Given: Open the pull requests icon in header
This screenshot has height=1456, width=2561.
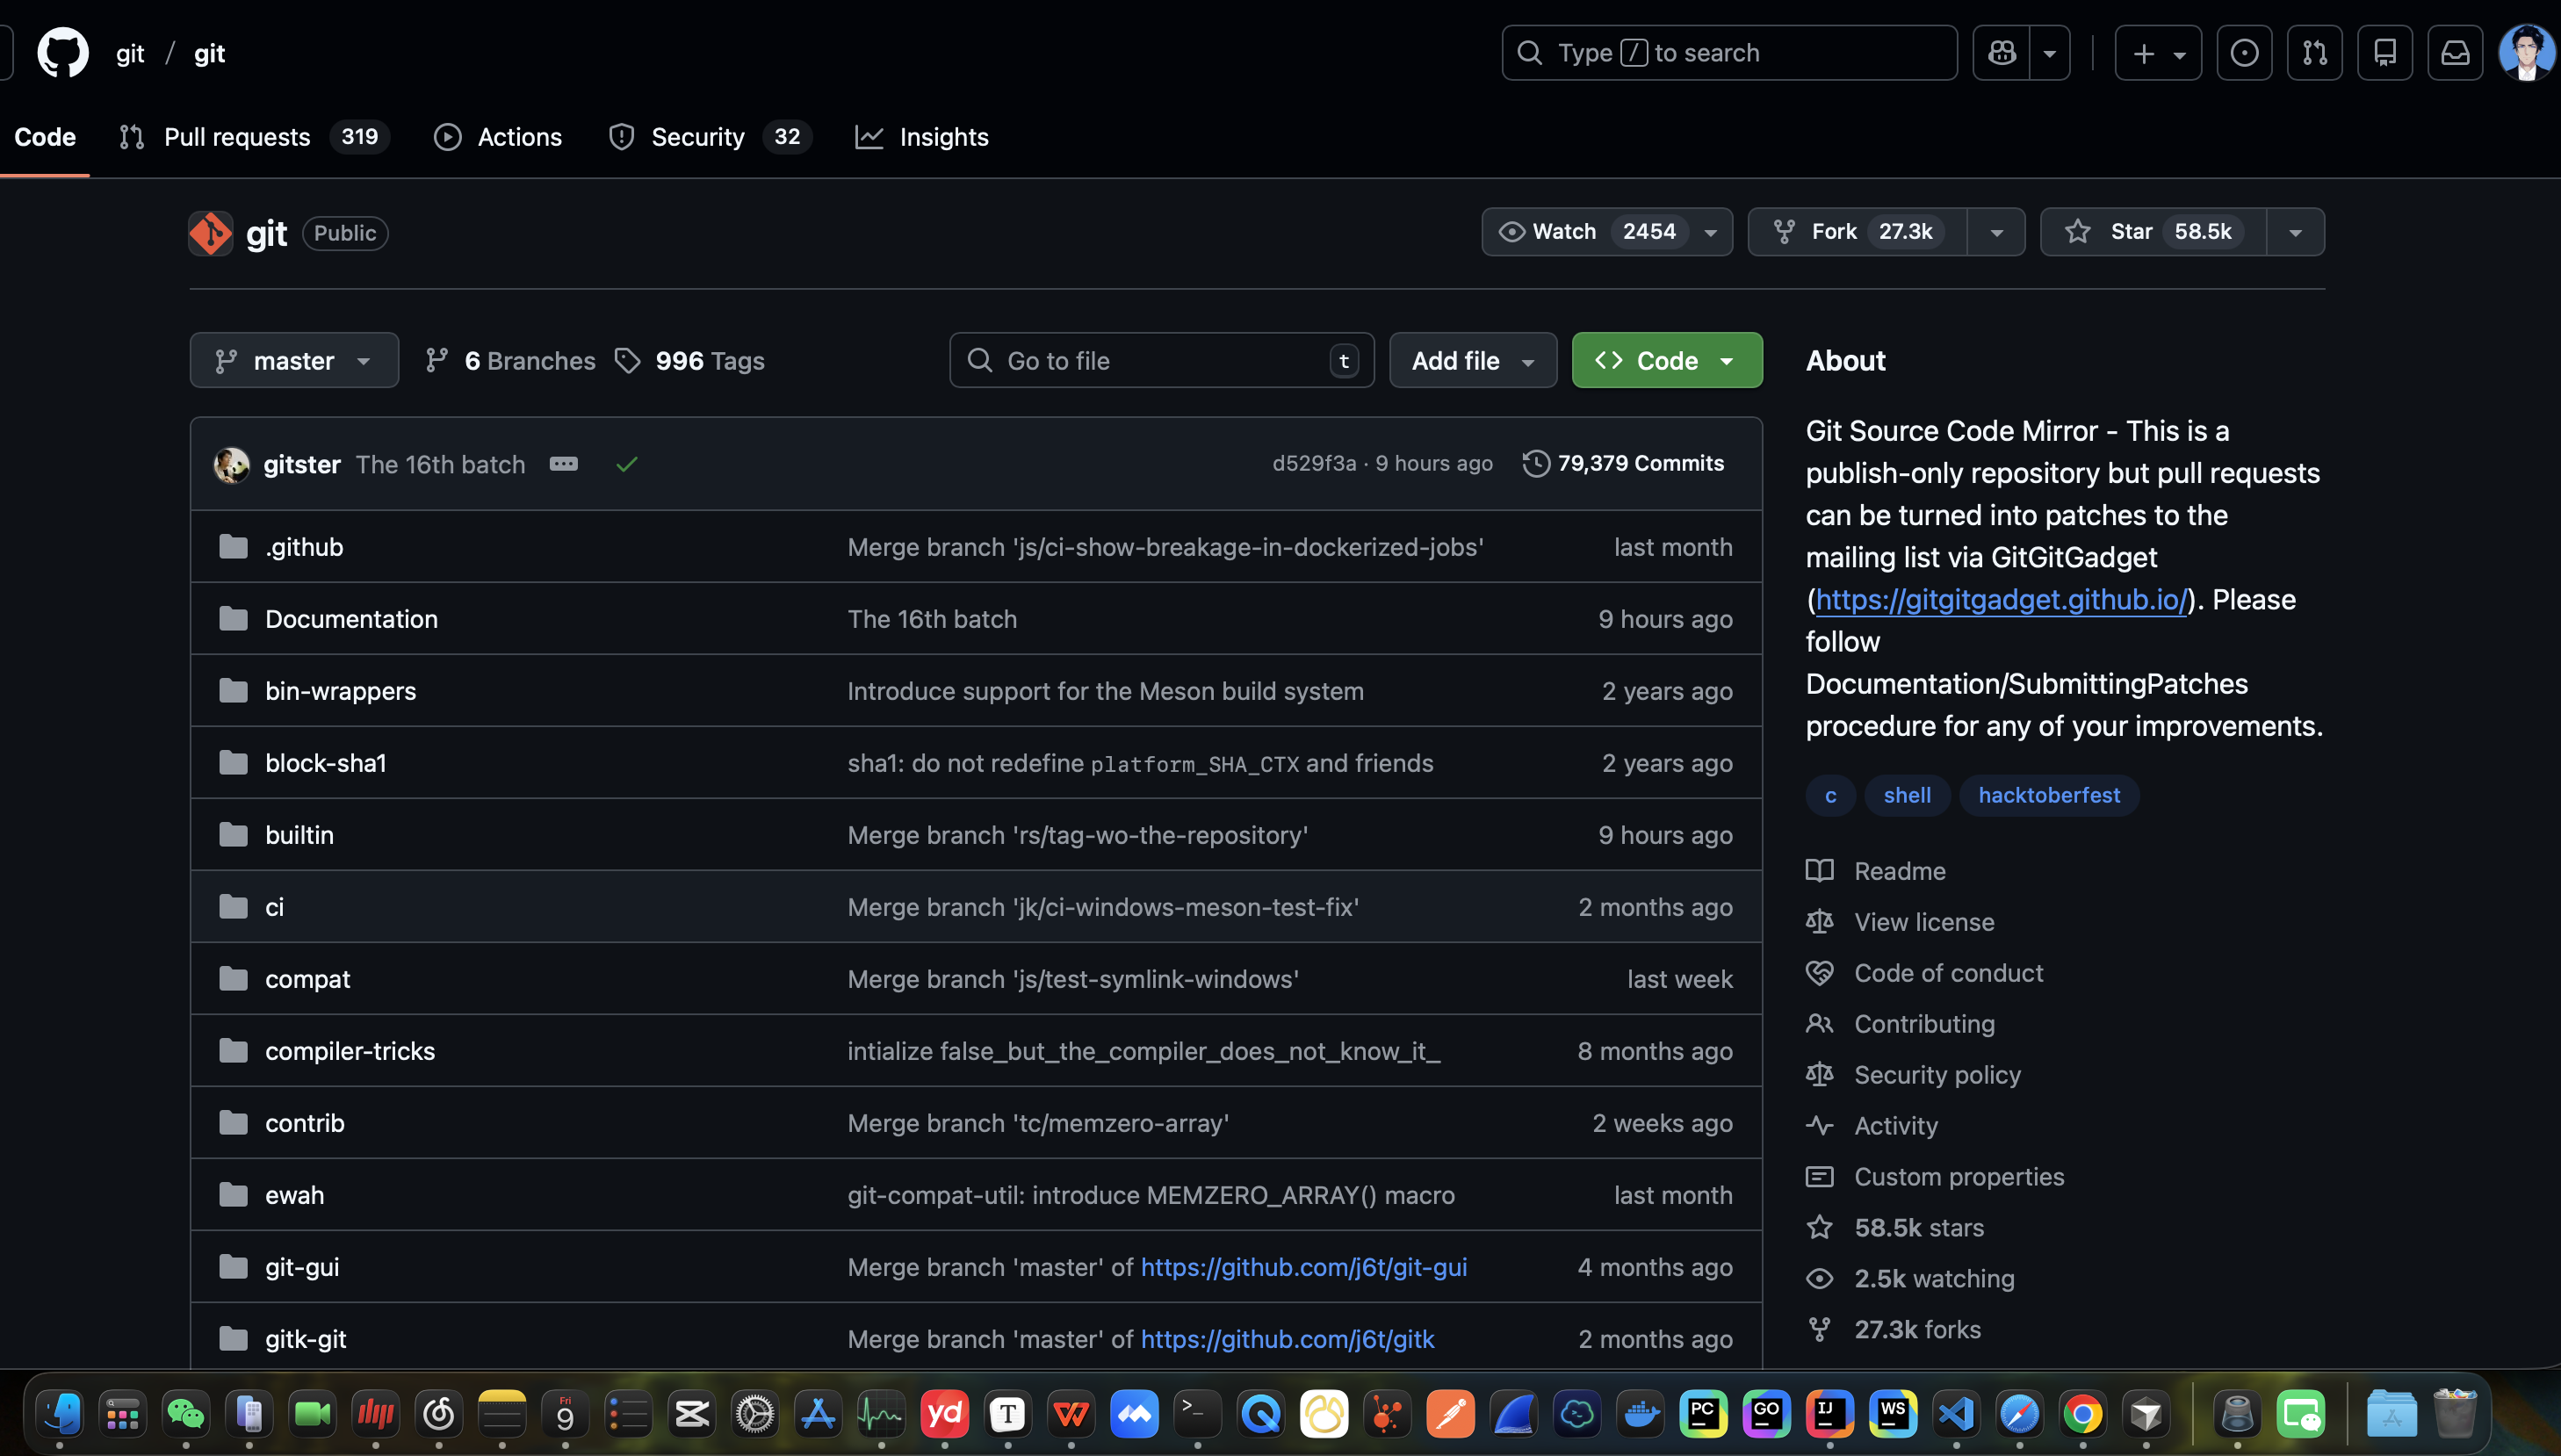Looking at the screenshot, I should (x=2314, y=52).
